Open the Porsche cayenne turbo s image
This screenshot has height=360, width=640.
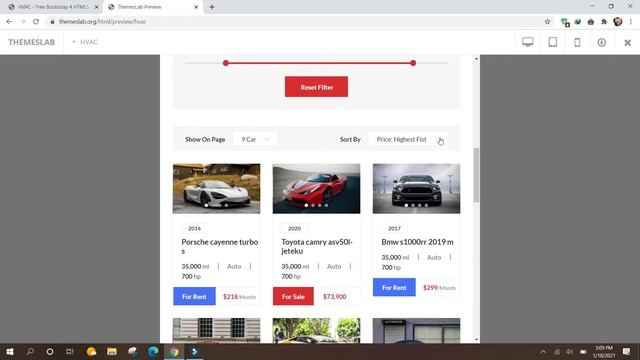click(216, 189)
